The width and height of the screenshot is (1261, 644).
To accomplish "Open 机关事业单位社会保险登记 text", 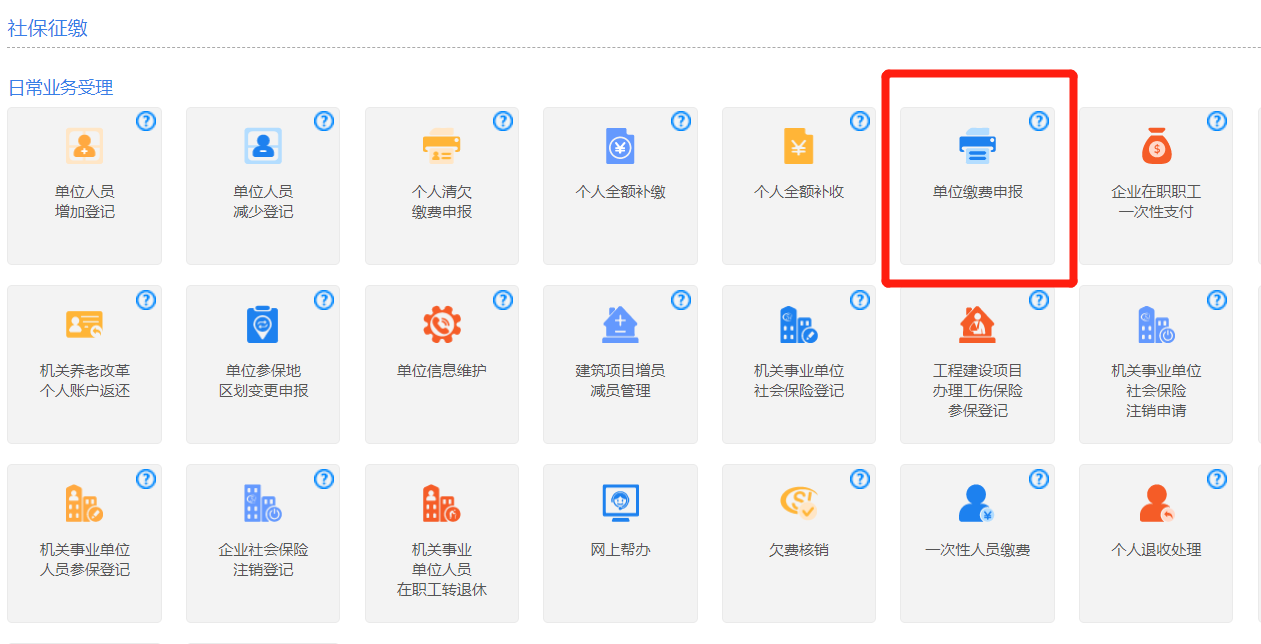I will 799,381.
